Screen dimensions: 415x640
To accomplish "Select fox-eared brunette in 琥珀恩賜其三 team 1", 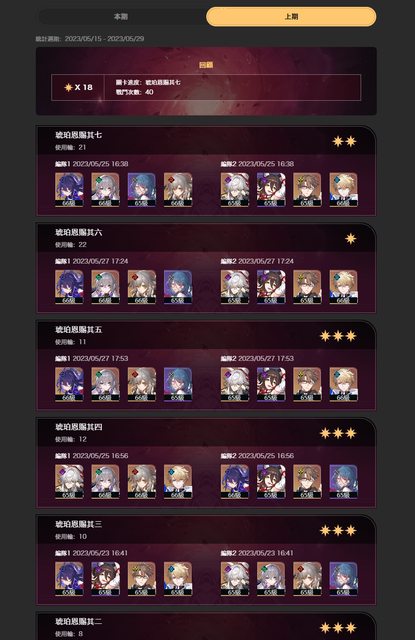I will tap(105, 578).
